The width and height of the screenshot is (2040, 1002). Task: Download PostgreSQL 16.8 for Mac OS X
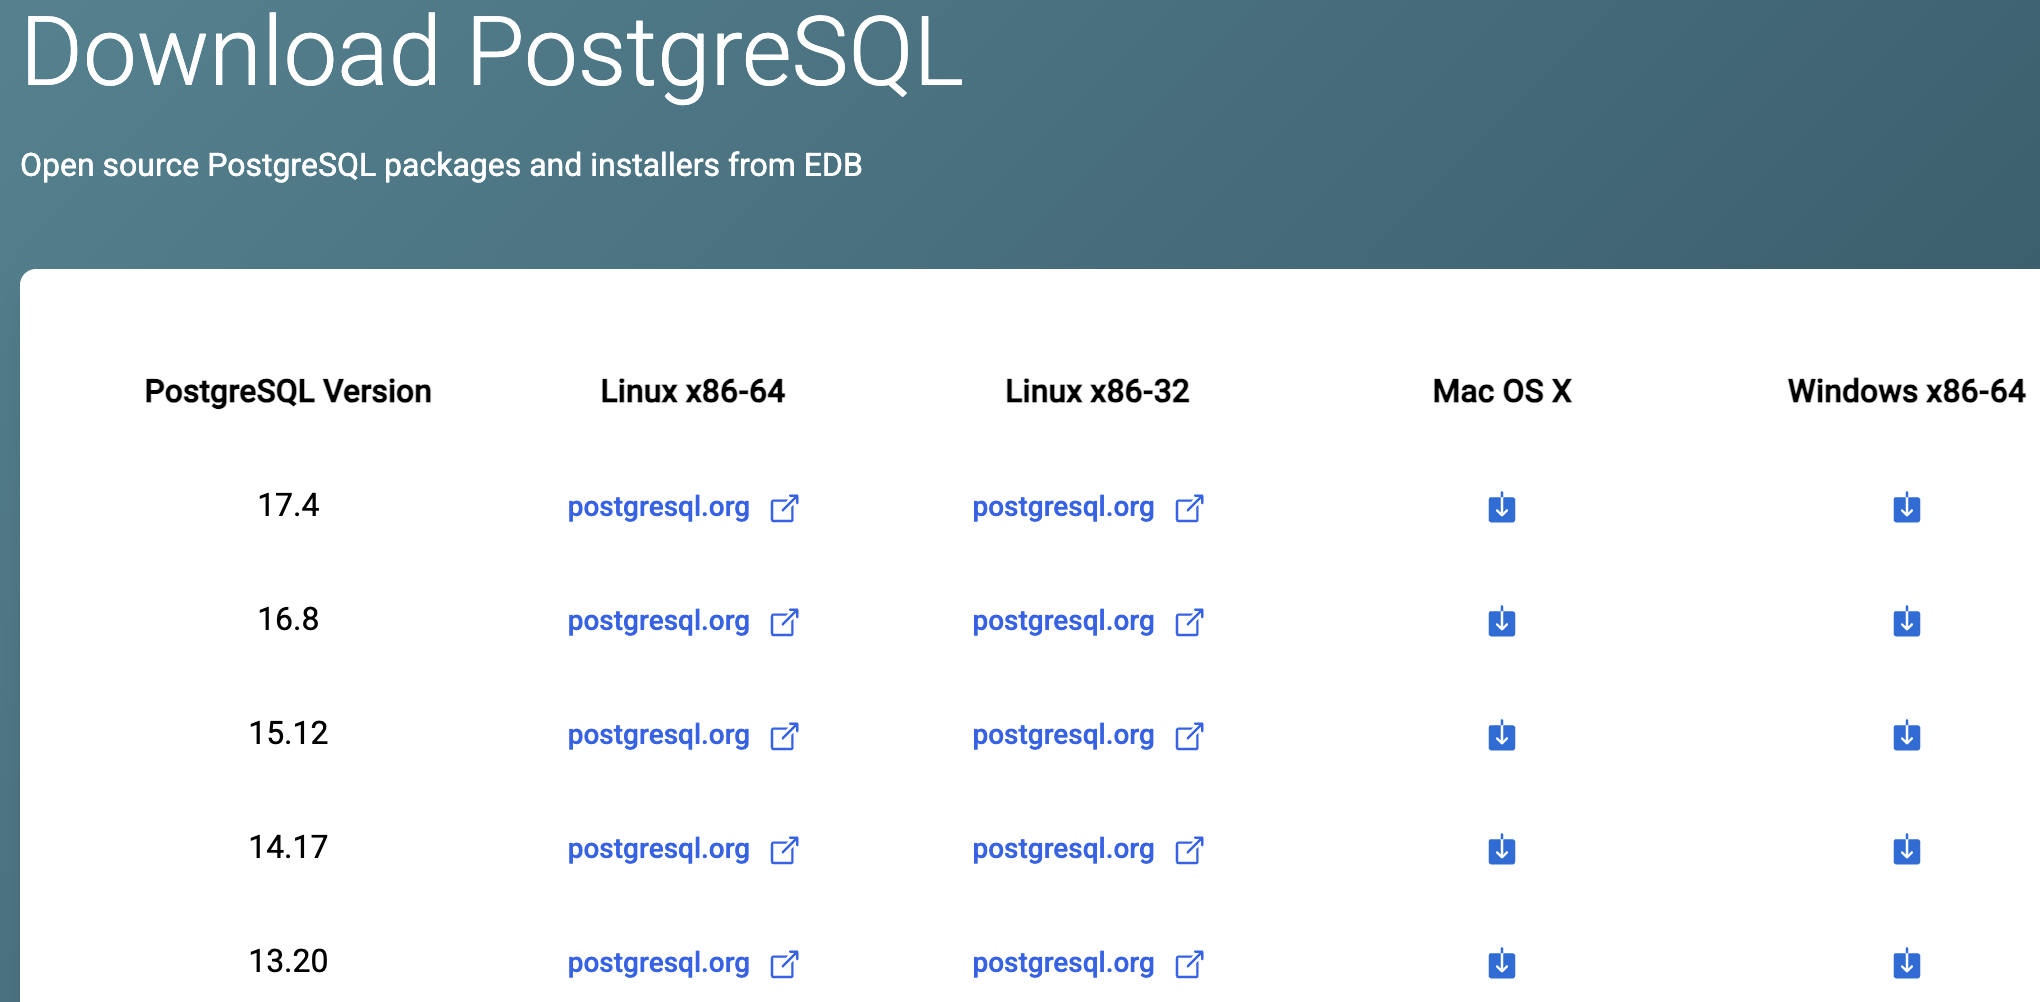click(x=1501, y=621)
